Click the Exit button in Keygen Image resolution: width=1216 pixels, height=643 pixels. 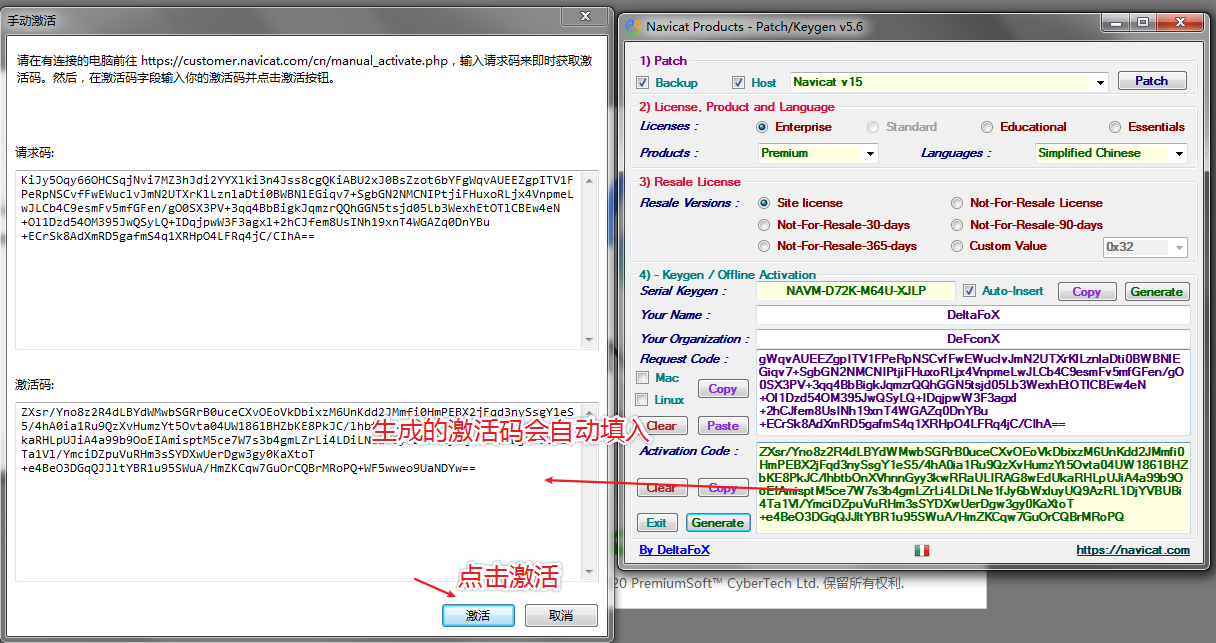pos(656,522)
